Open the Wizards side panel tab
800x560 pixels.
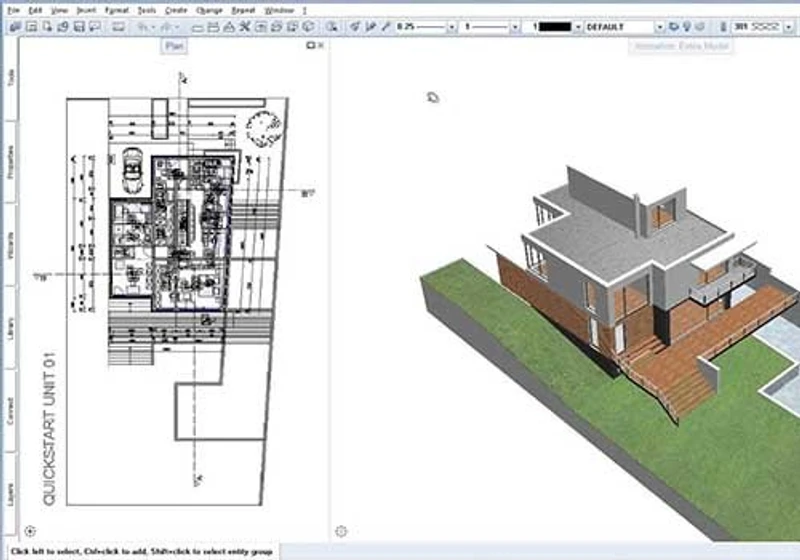tap(11, 245)
